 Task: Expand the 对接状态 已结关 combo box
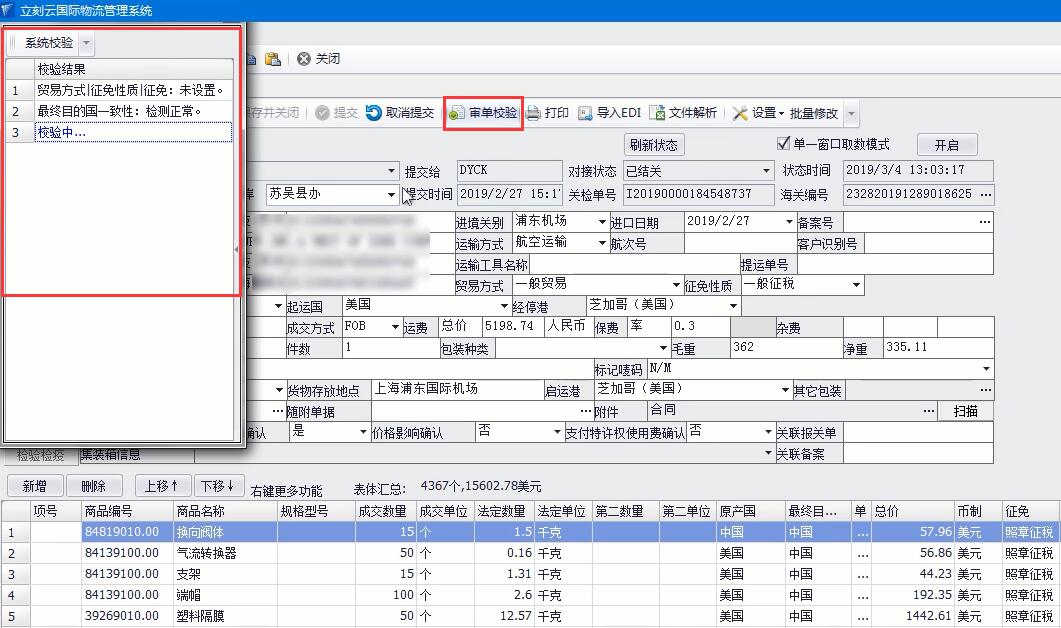tap(767, 171)
